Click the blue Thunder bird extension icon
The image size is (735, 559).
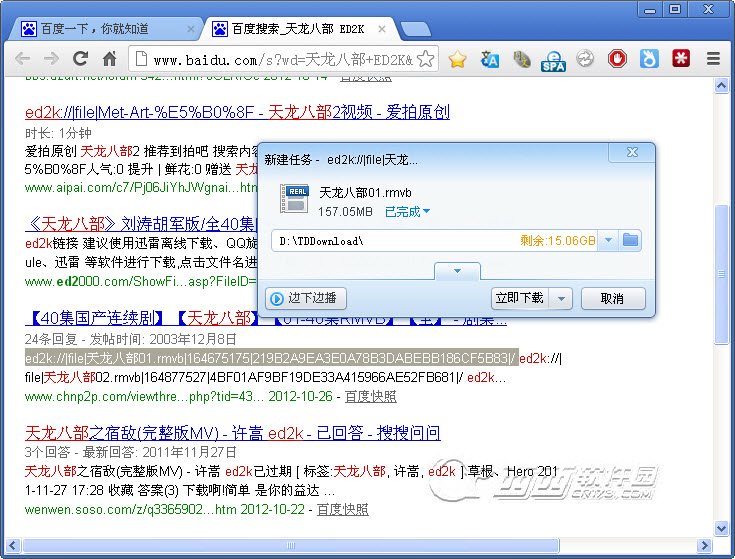tap(649, 59)
